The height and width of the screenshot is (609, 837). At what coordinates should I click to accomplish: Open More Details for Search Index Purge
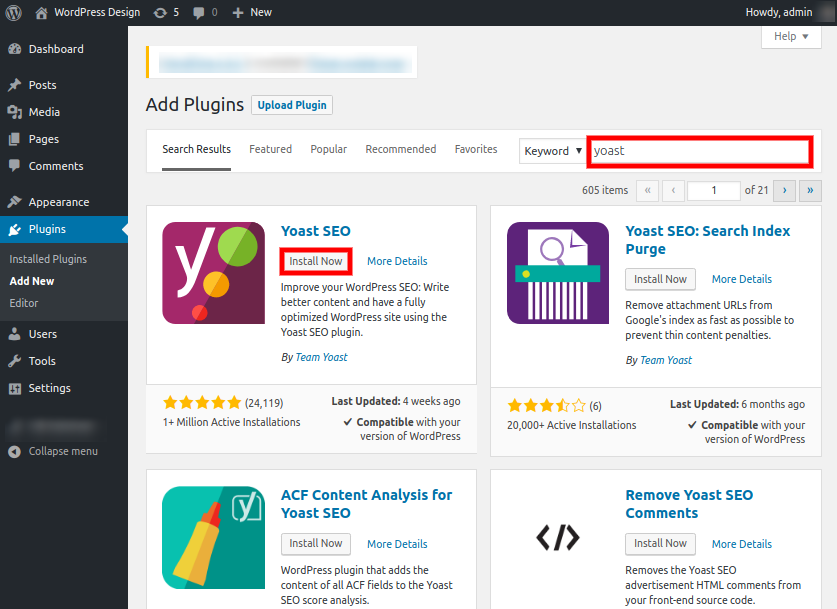click(742, 279)
